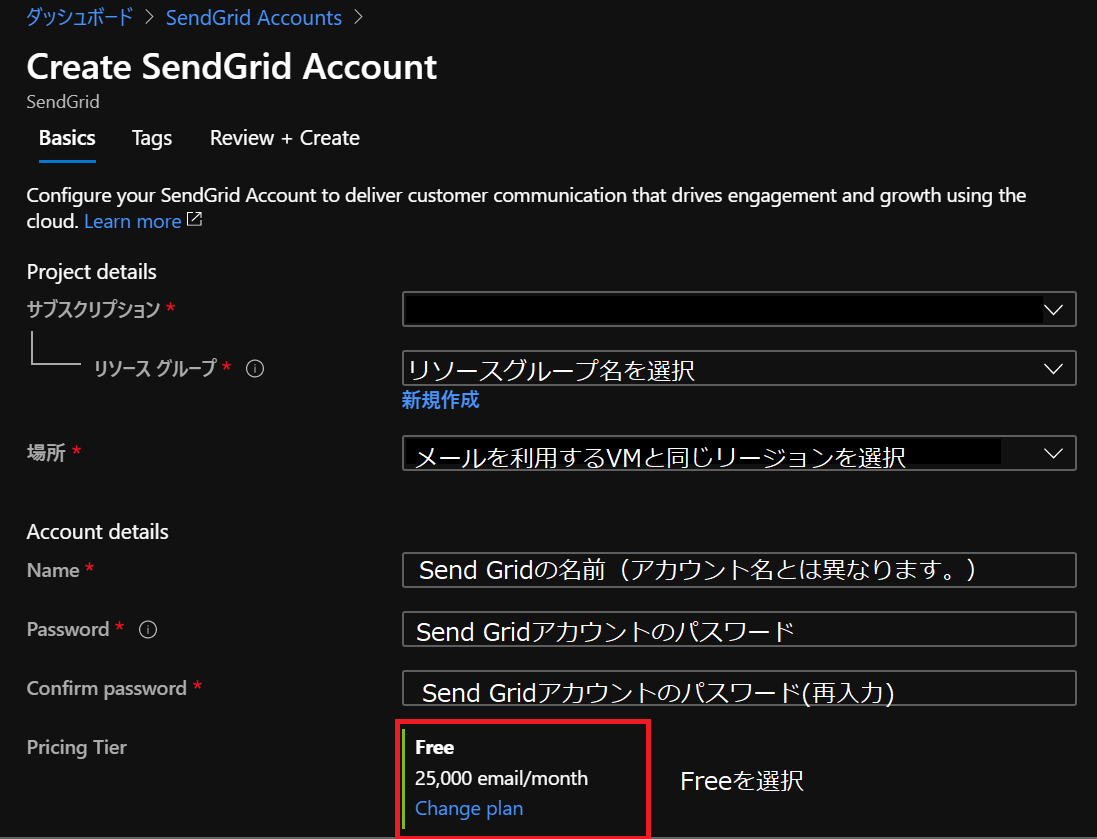Open the リソース グループ dropdown
Viewport: 1097px width, 839px height.
[x=739, y=369]
